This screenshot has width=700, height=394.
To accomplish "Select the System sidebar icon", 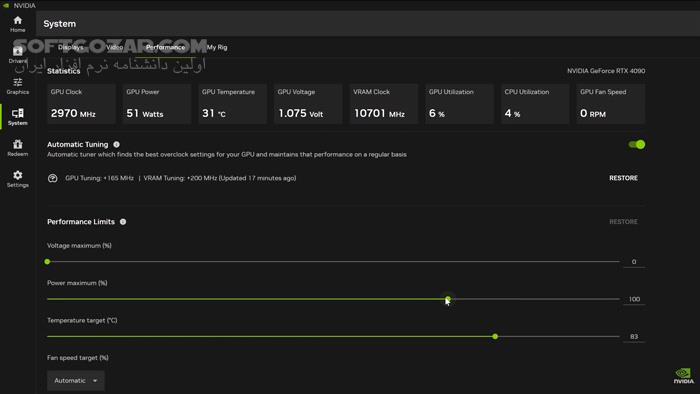I will (17, 117).
